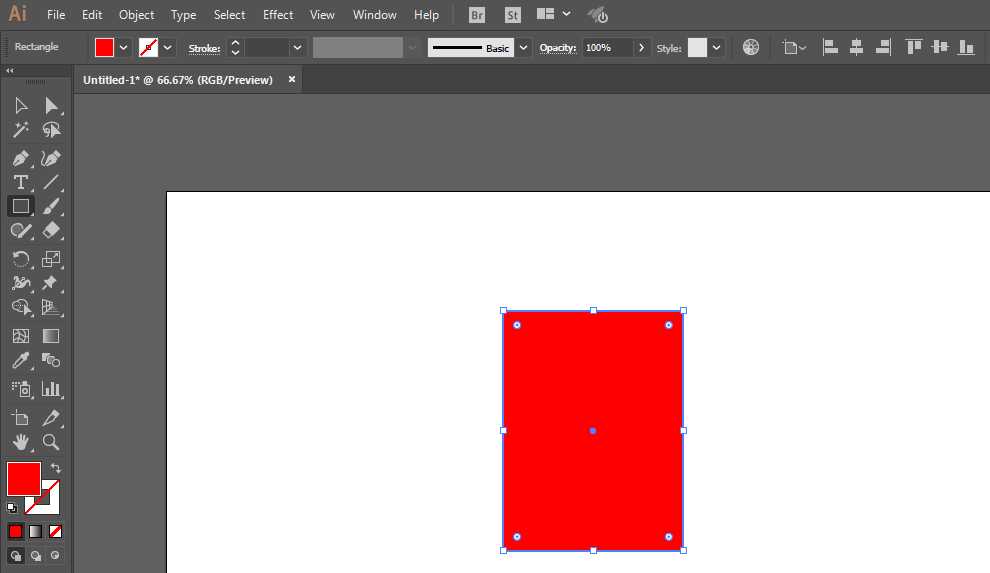This screenshot has width=990, height=573.
Task: Activate the Zoom tool
Action: 51,442
